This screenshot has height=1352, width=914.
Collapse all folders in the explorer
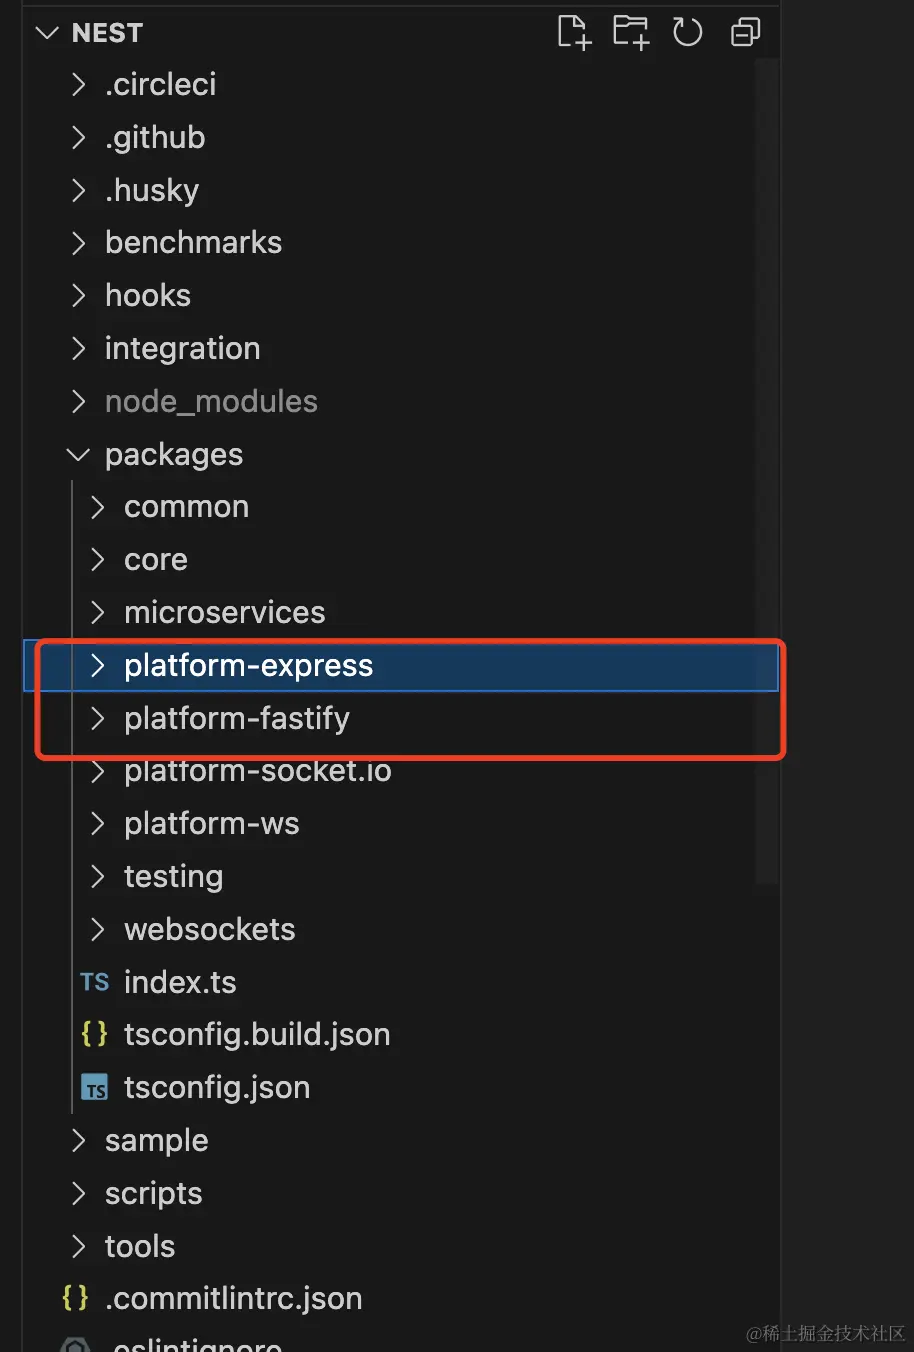[745, 32]
